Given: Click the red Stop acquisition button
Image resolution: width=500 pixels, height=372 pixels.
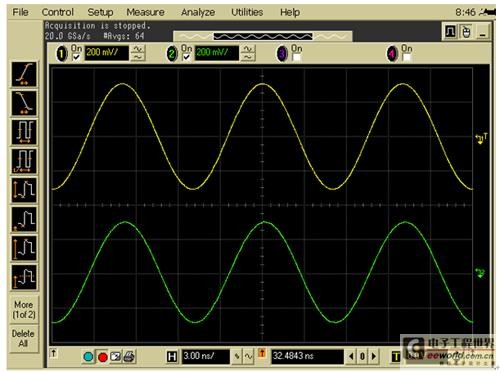Looking at the screenshot, I should pos(103,357).
